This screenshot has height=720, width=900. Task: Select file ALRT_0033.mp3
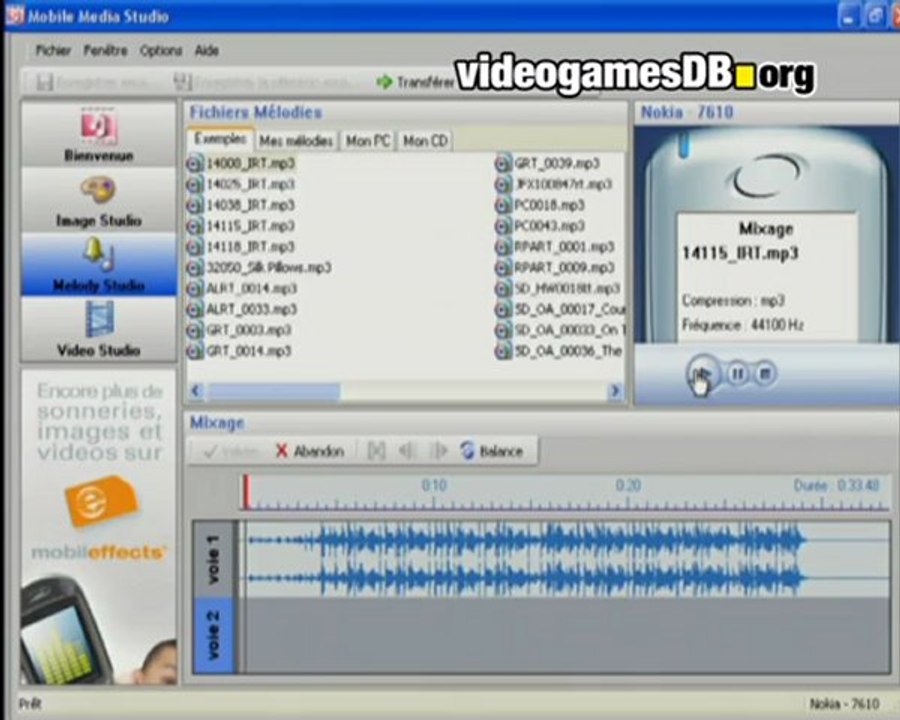[251, 309]
